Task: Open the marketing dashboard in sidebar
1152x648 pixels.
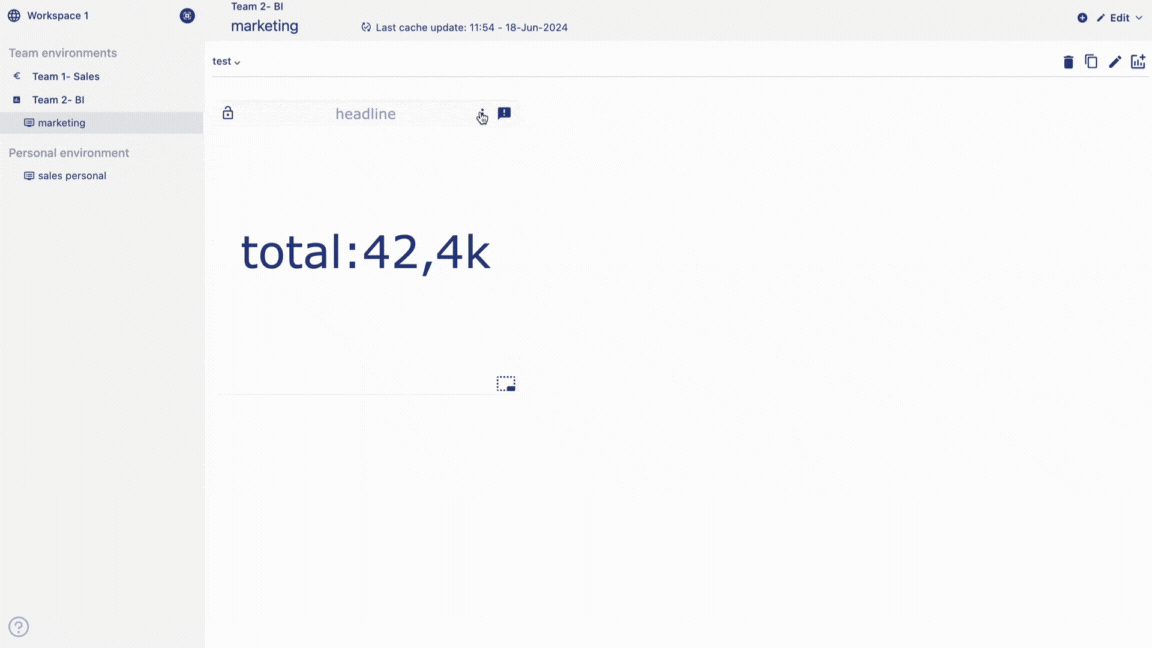Action: pyautogui.click(x=61, y=123)
